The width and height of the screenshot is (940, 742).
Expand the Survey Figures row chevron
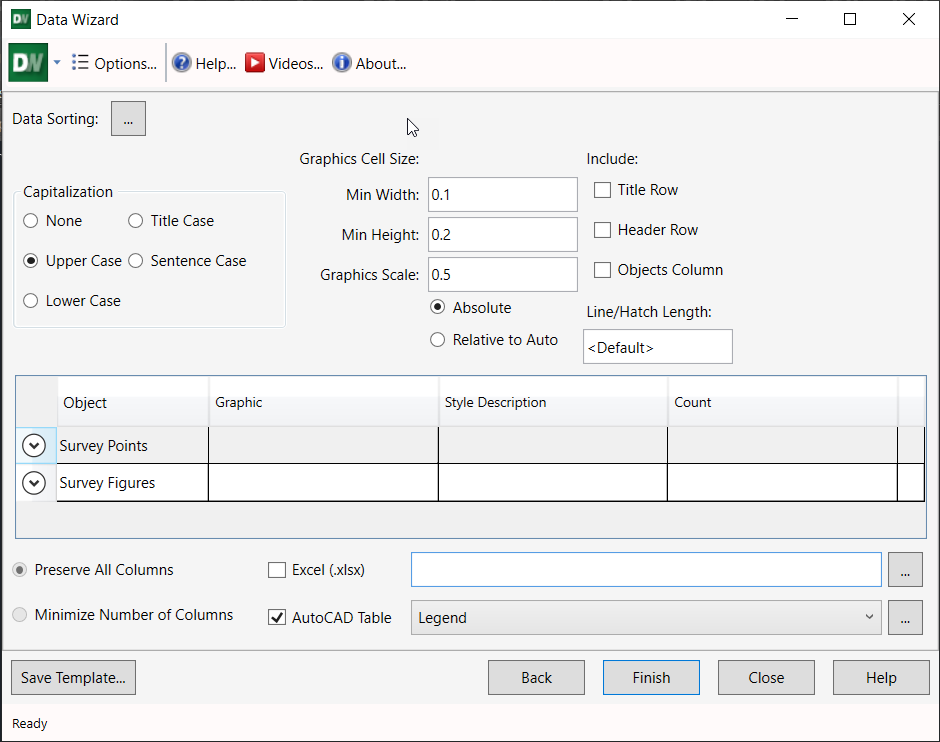[34, 483]
